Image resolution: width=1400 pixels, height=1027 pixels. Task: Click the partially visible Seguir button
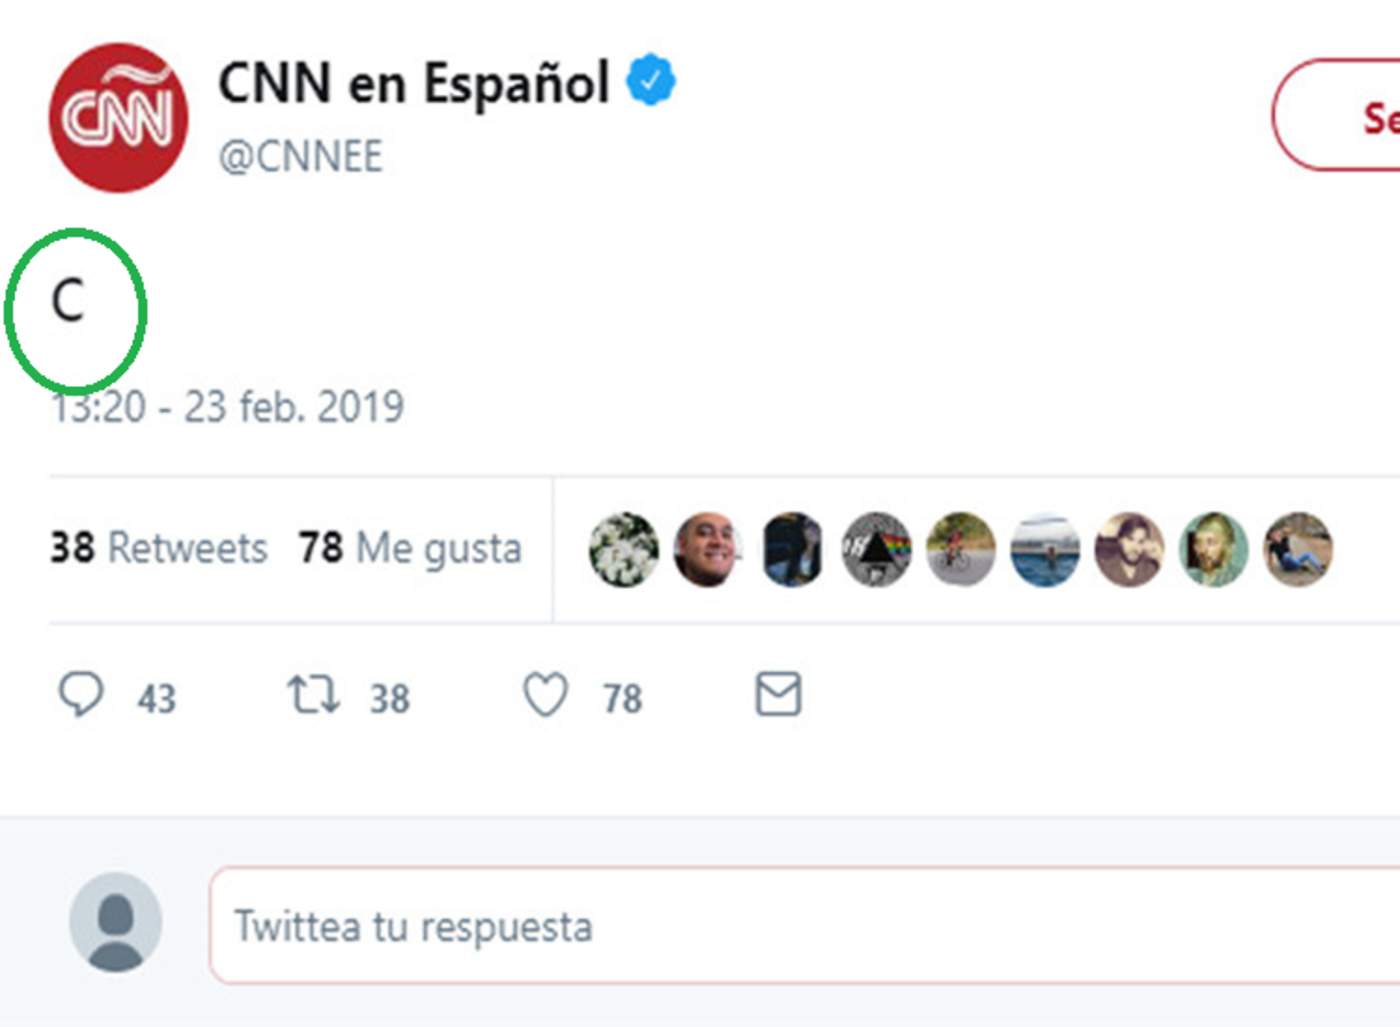click(1340, 115)
